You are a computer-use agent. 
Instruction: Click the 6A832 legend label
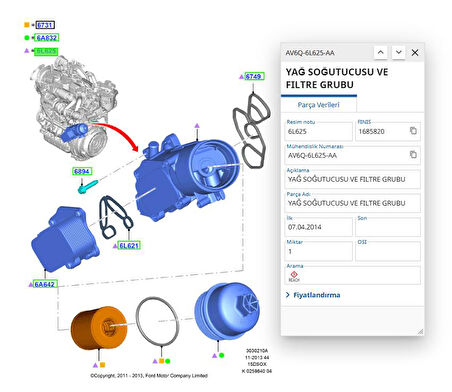pos(47,38)
